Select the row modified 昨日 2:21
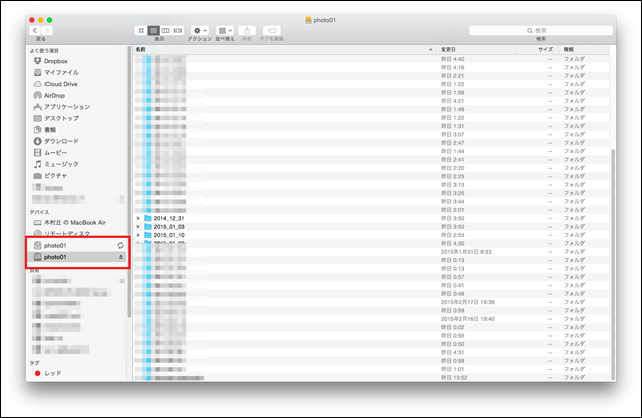 click(371, 76)
